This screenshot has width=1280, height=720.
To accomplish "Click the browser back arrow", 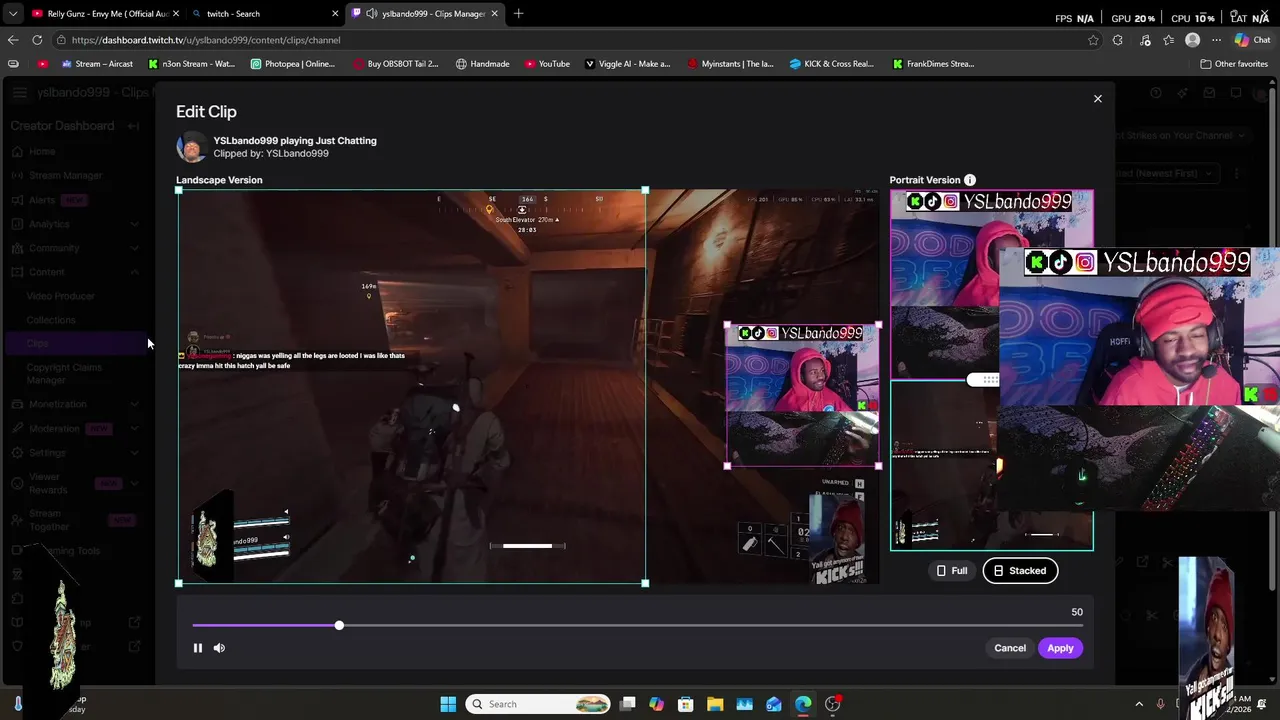I will click(x=13, y=40).
